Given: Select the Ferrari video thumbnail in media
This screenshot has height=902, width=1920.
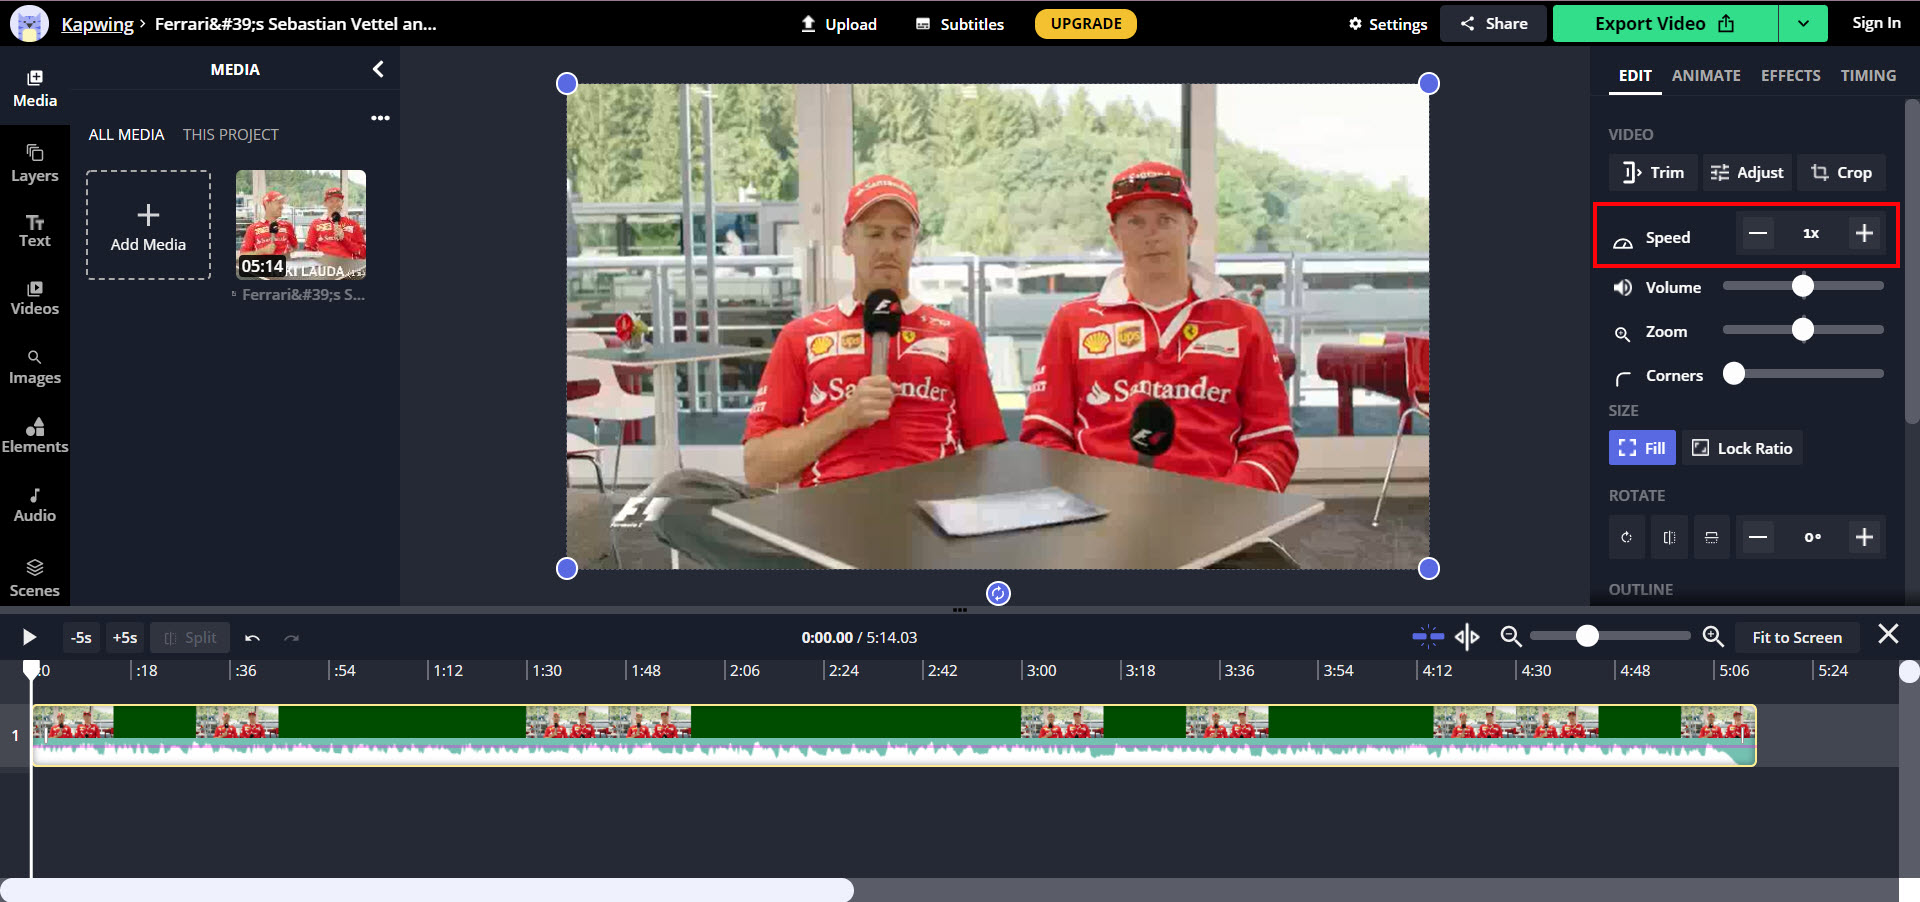Looking at the screenshot, I should pos(300,224).
